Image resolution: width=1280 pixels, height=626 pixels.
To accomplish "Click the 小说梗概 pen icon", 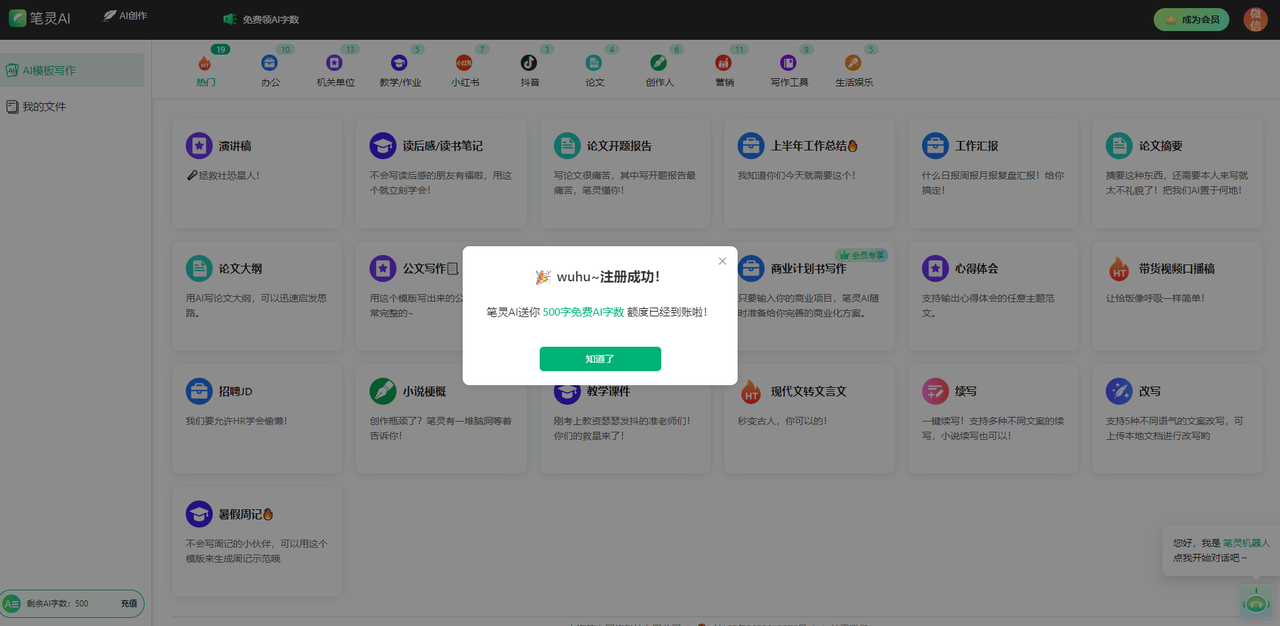I will tap(382, 391).
